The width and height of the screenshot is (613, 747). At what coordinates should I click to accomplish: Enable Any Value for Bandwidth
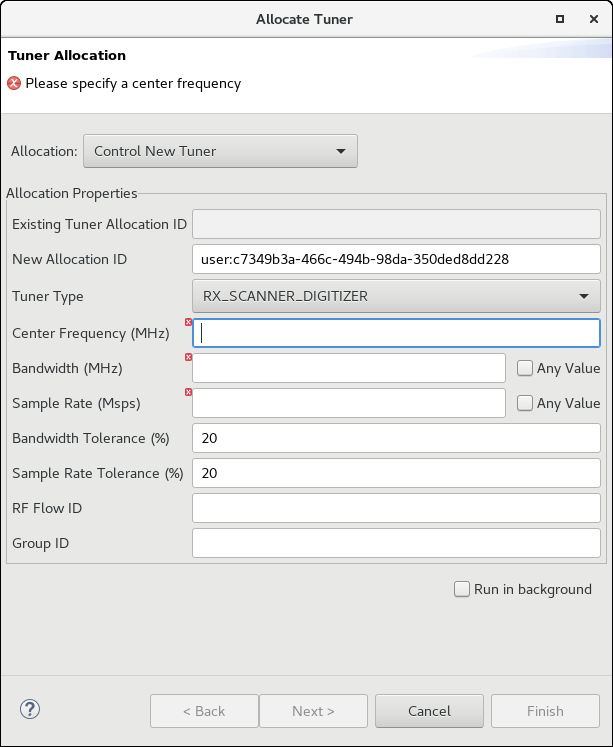525,368
